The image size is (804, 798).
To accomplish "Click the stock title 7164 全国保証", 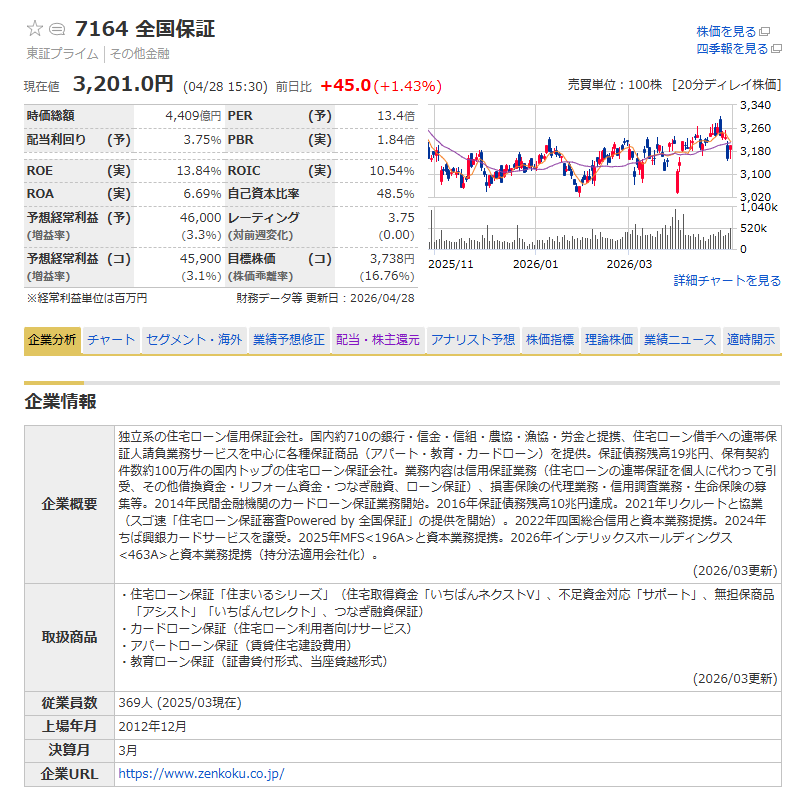I will (145, 29).
